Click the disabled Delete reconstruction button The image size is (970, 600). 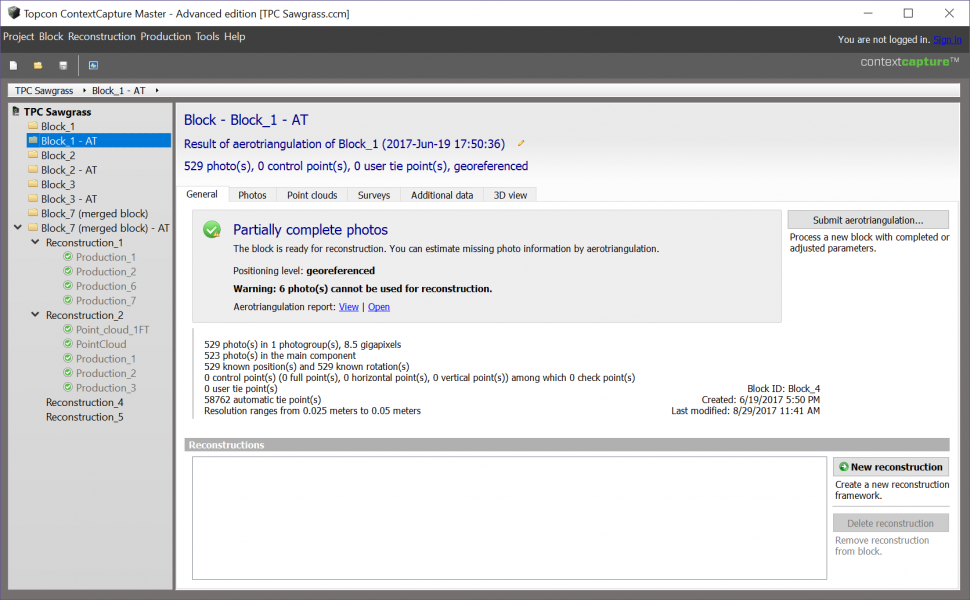click(891, 523)
